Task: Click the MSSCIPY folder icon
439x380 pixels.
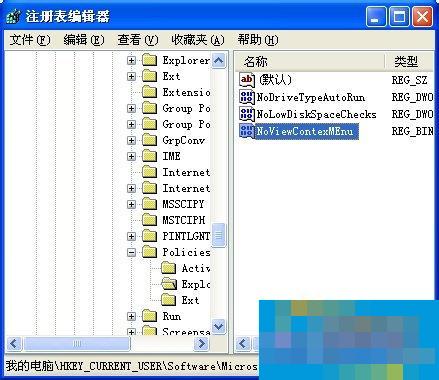Action: [149, 204]
